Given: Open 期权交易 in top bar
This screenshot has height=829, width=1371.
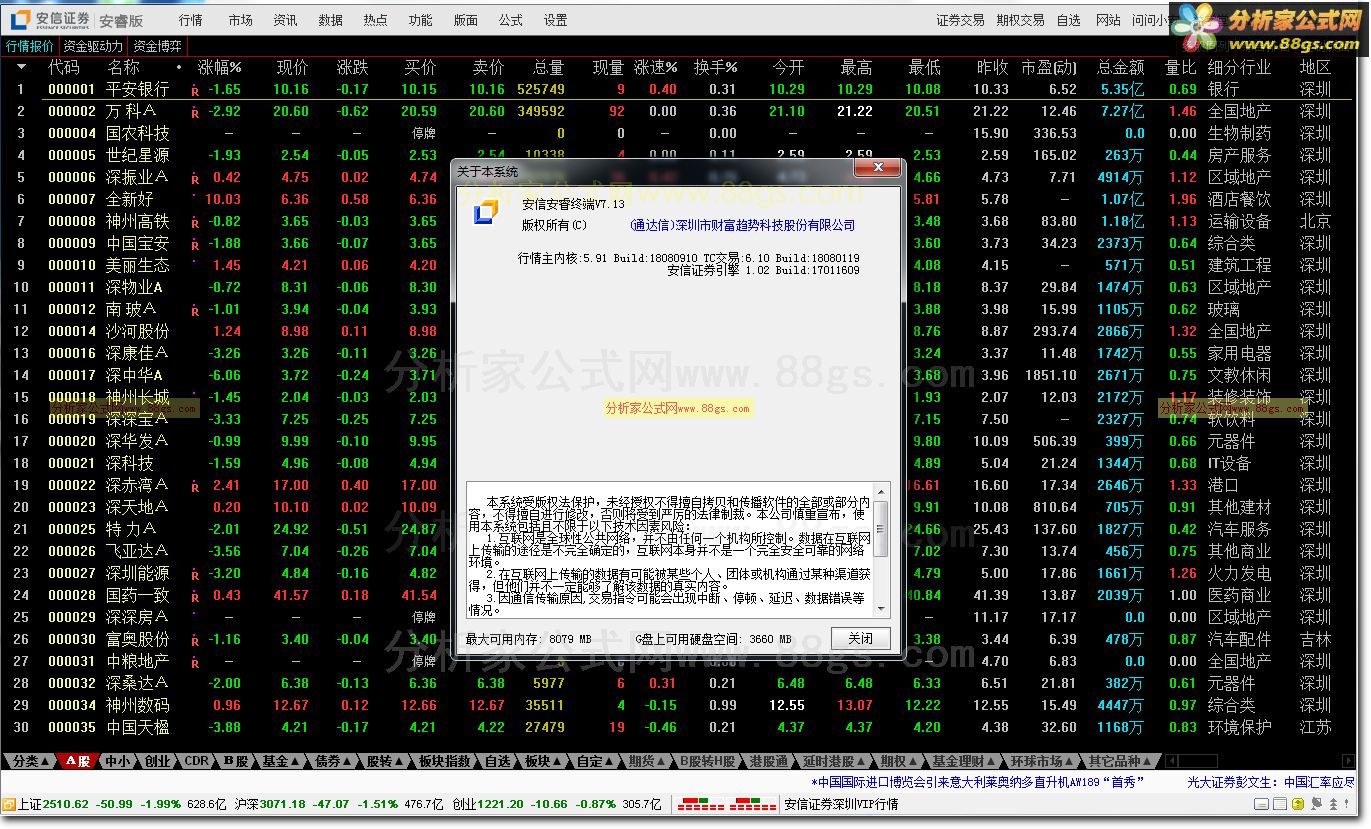Looking at the screenshot, I should 1021,20.
